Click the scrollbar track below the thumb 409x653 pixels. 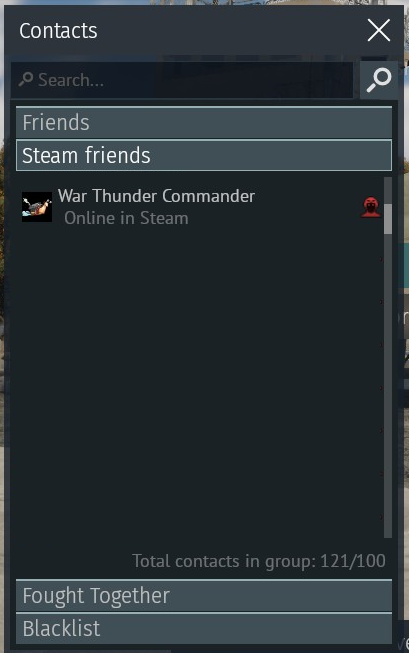(388, 385)
